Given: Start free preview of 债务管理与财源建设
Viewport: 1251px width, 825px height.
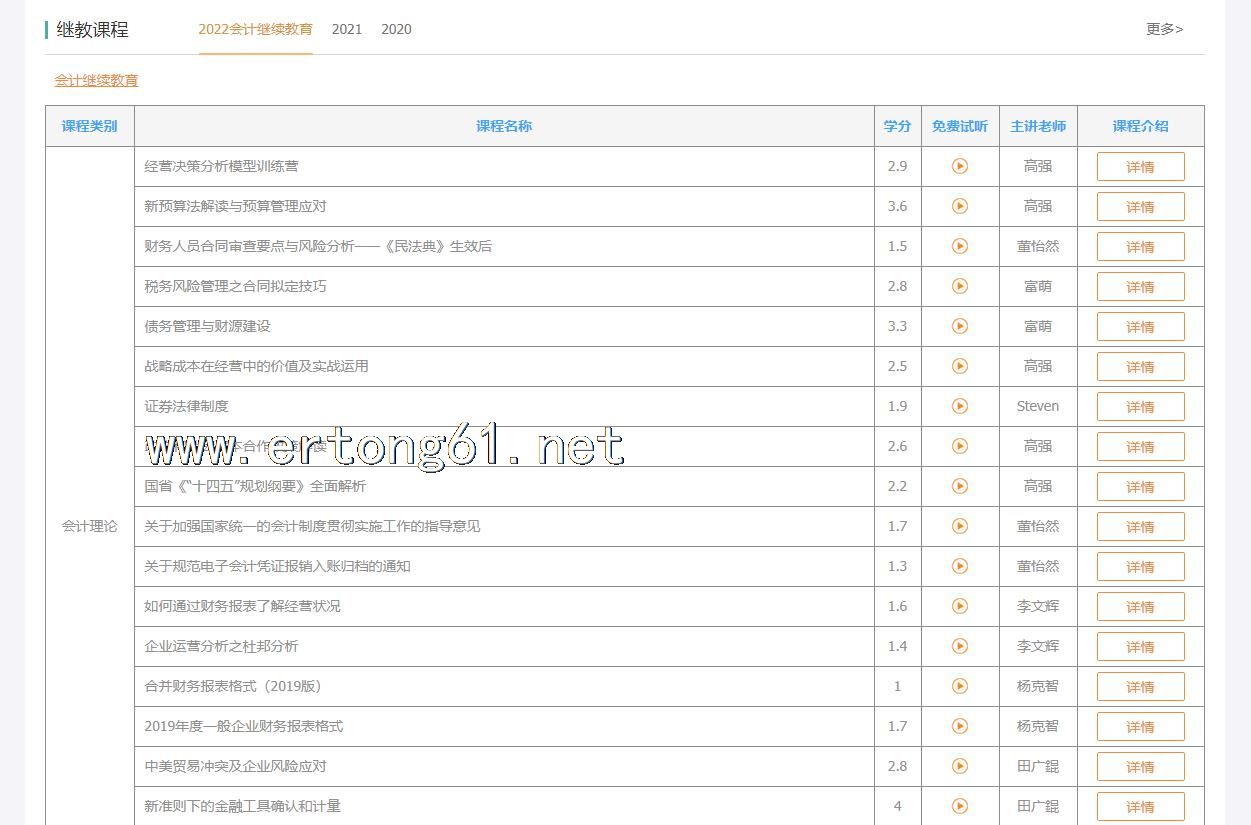Looking at the screenshot, I should (x=959, y=326).
